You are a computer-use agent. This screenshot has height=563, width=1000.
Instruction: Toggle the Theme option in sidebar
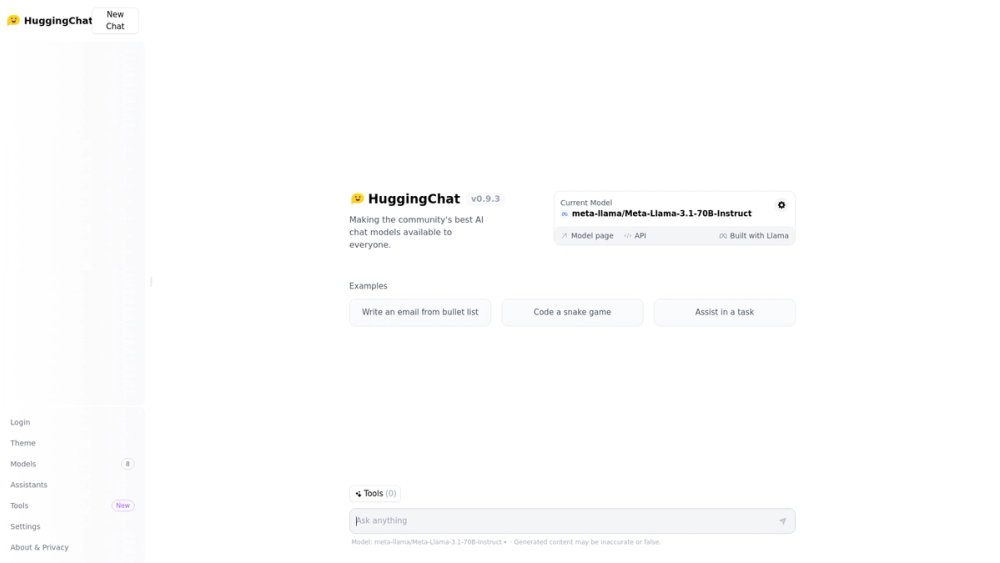(23, 443)
